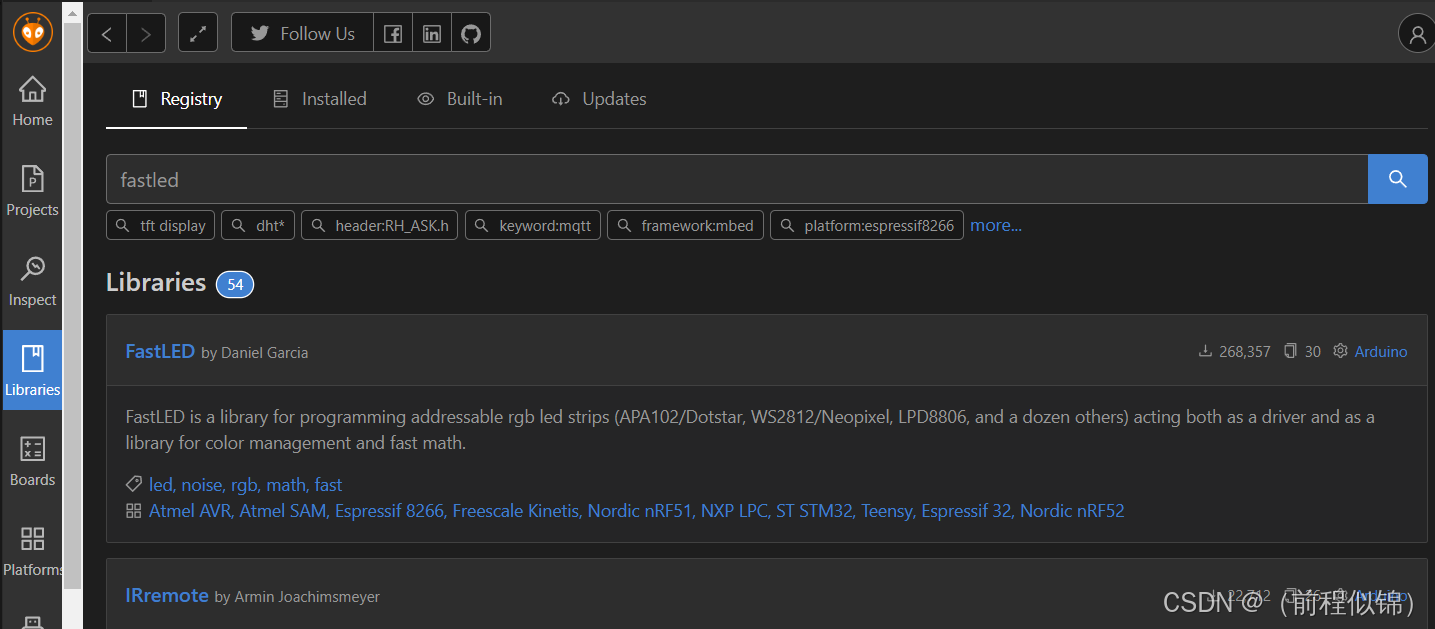
Task: Select the Libraries sidebar section
Action: (32, 370)
